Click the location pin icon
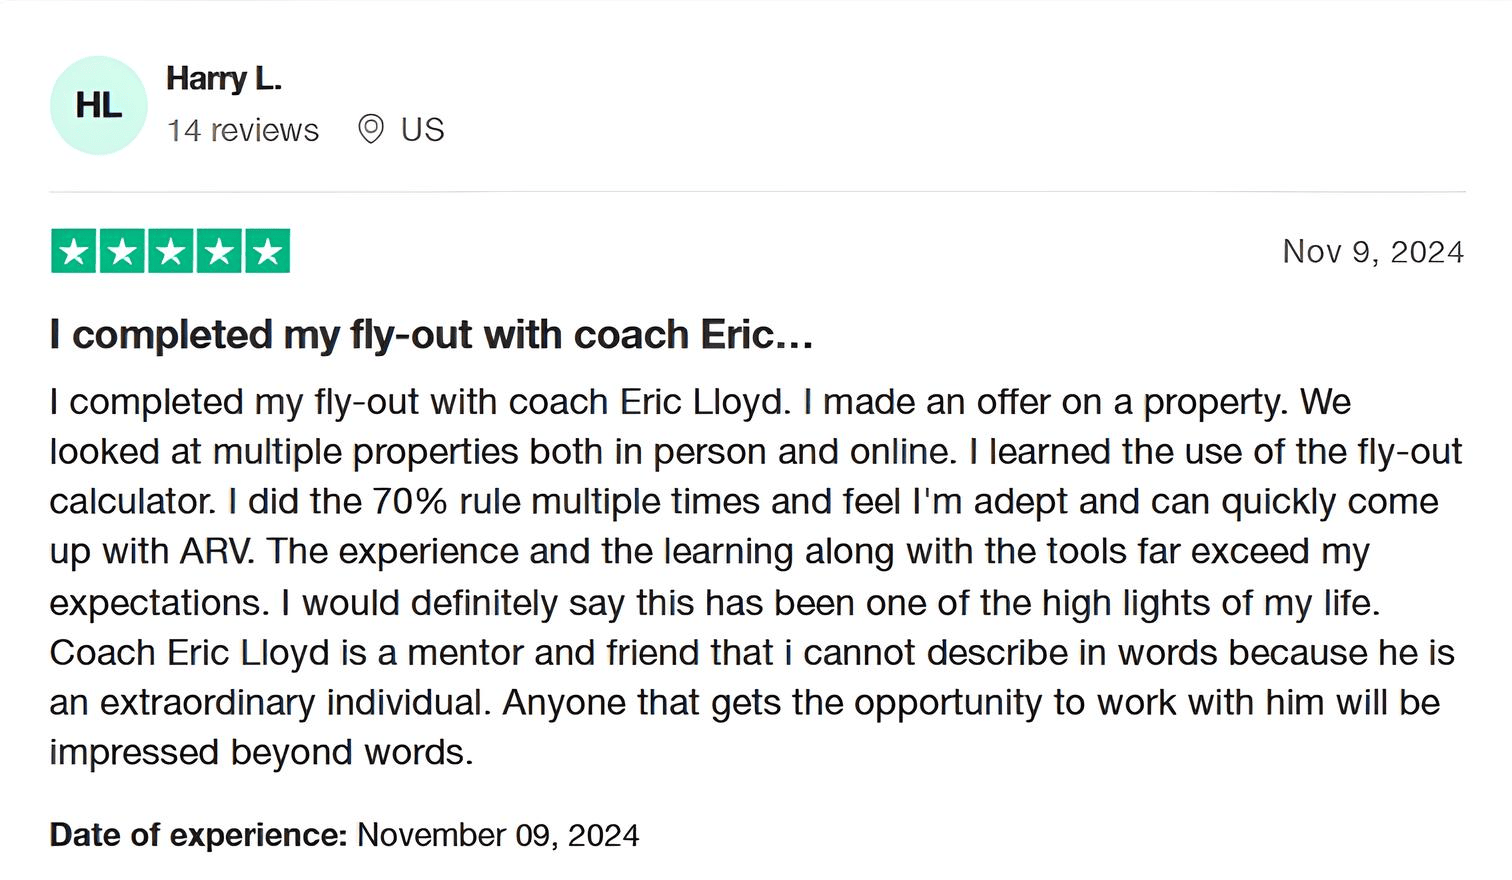 coord(370,129)
